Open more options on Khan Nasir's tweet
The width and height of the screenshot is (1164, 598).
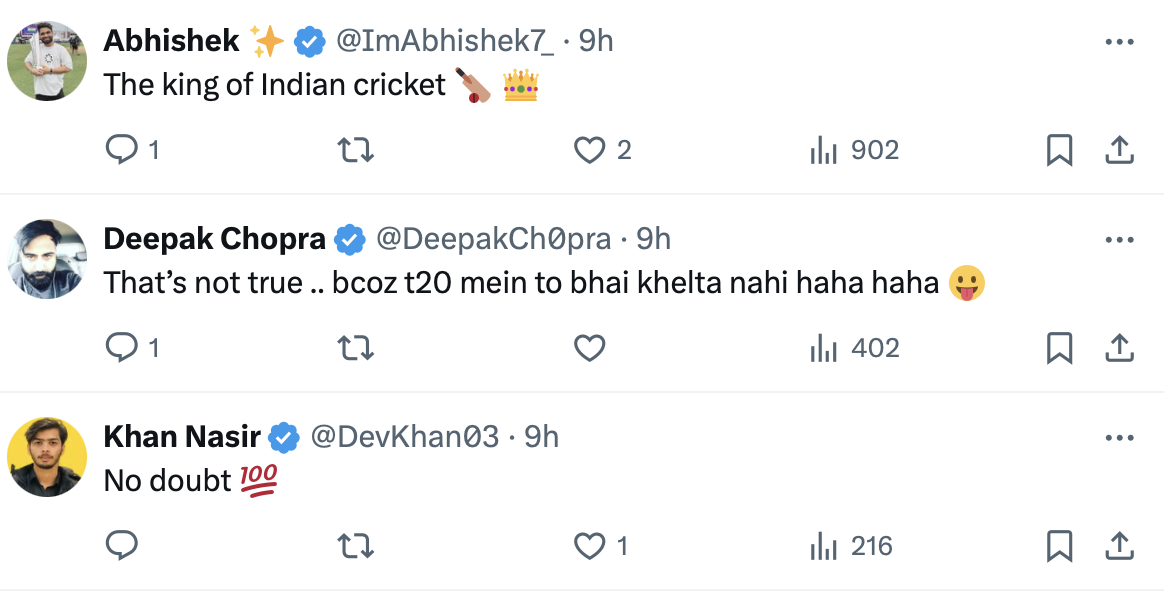[x=1118, y=438]
